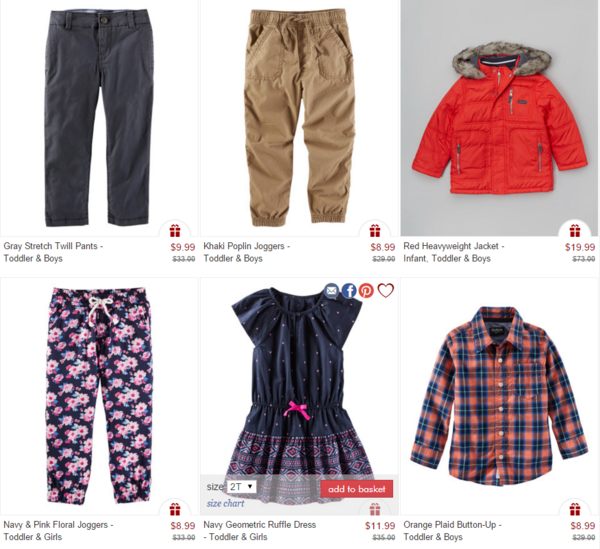View gray twill pants product image
This screenshot has width=600, height=549.
[x=99, y=118]
